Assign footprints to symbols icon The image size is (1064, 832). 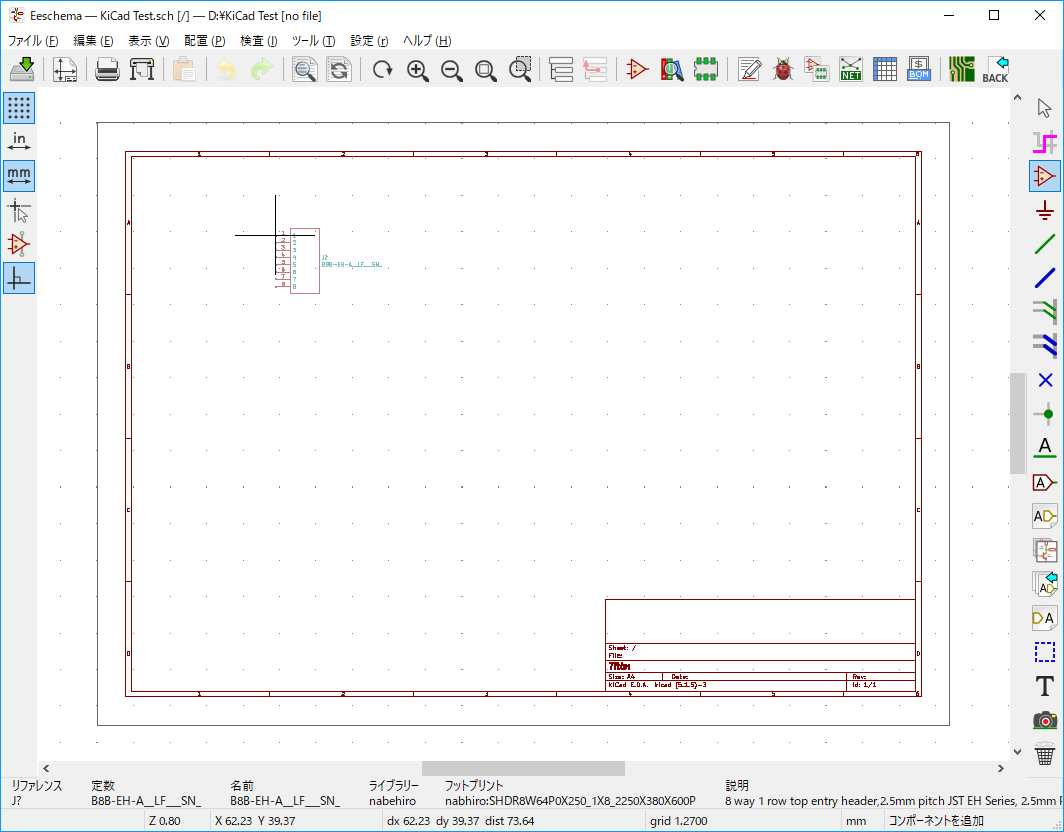pyautogui.click(x=817, y=69)
